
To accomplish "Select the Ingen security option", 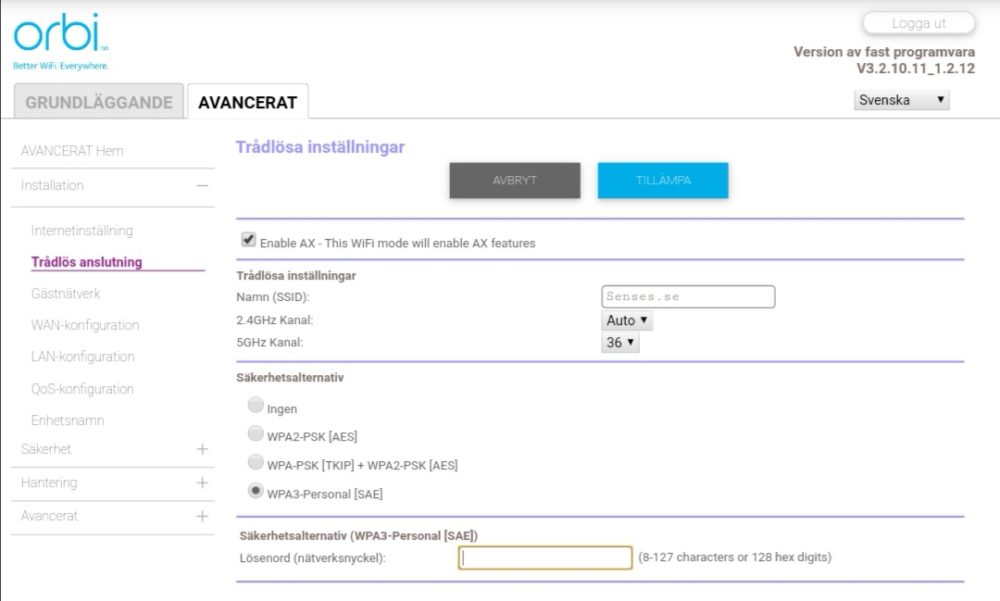I will pyautogui.click(x=256, y=406).
